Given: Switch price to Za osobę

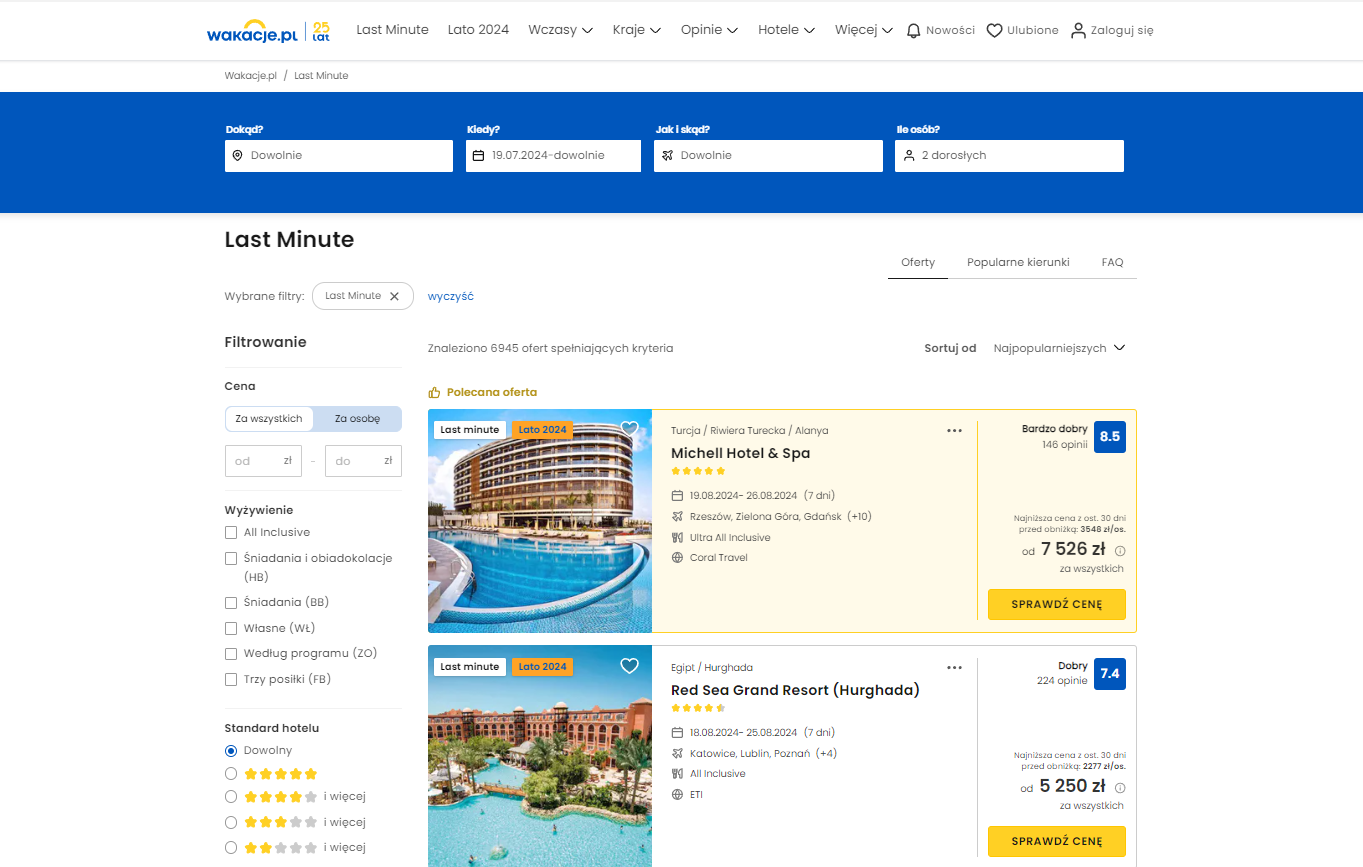Looking at the screenshot, I should click(357, 419).
